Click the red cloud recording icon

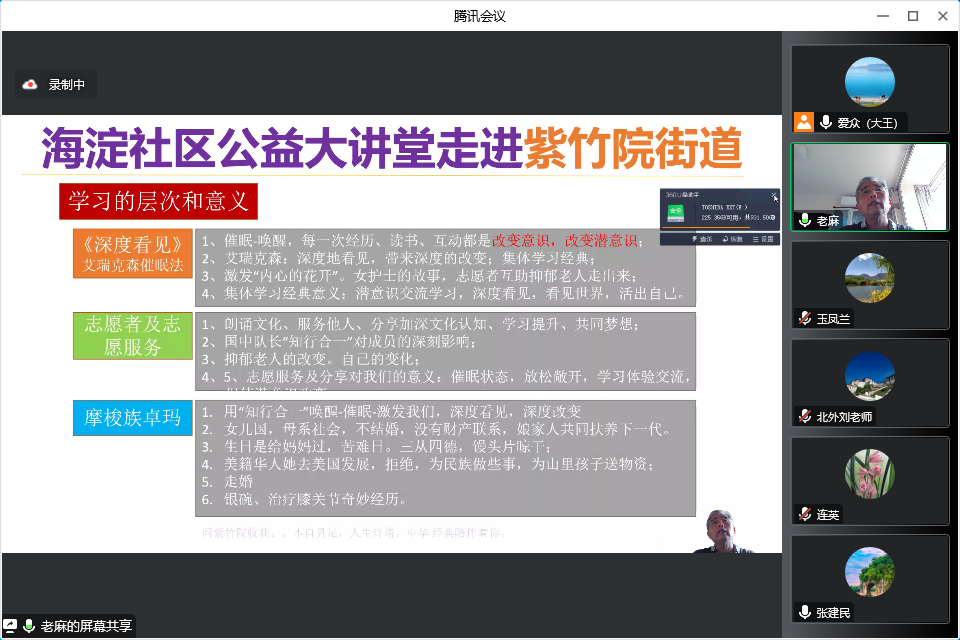(x=30, y=85)
